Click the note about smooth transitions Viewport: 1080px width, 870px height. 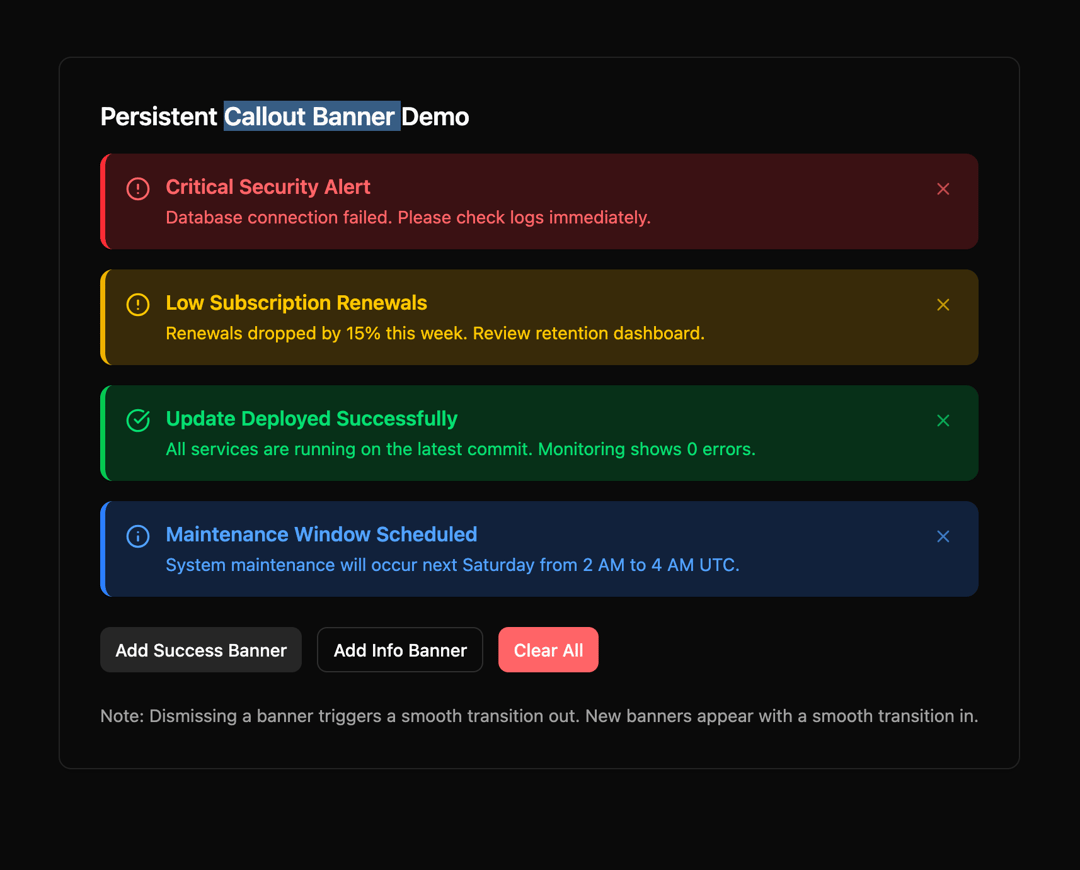coord(539,716)
